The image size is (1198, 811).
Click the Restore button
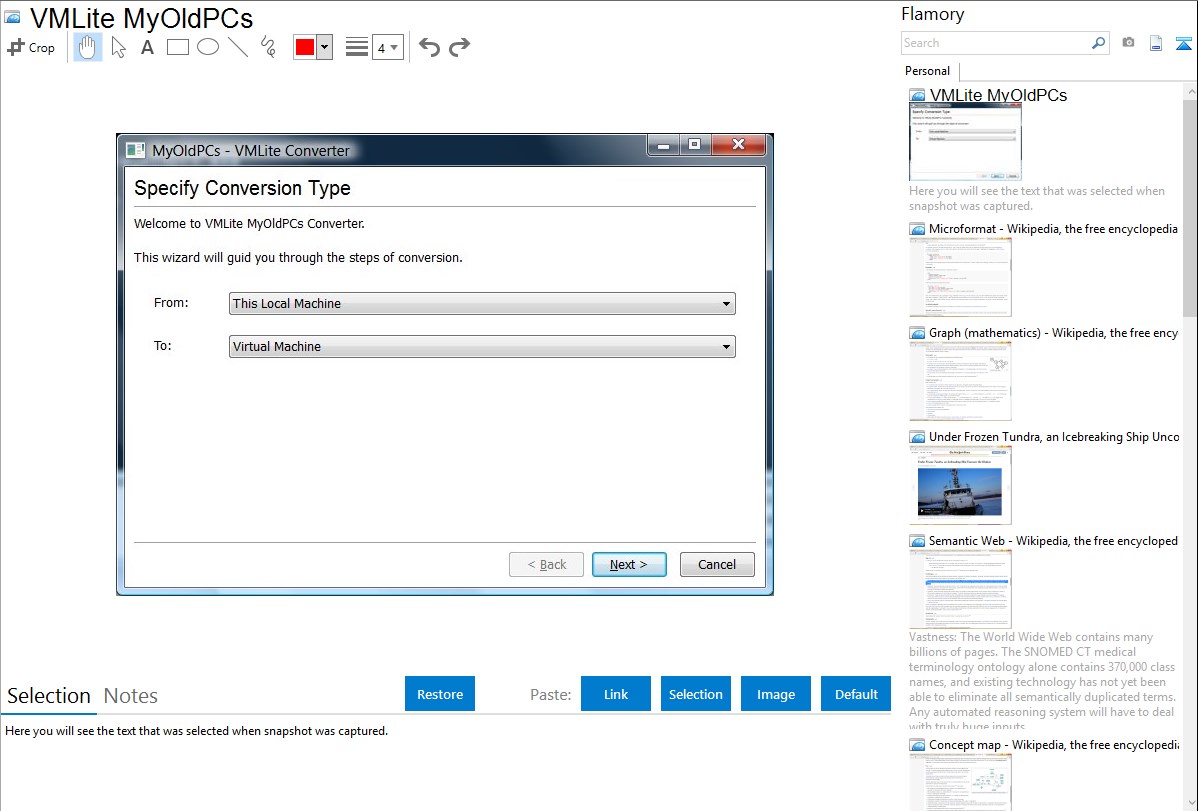coord(440,694)
